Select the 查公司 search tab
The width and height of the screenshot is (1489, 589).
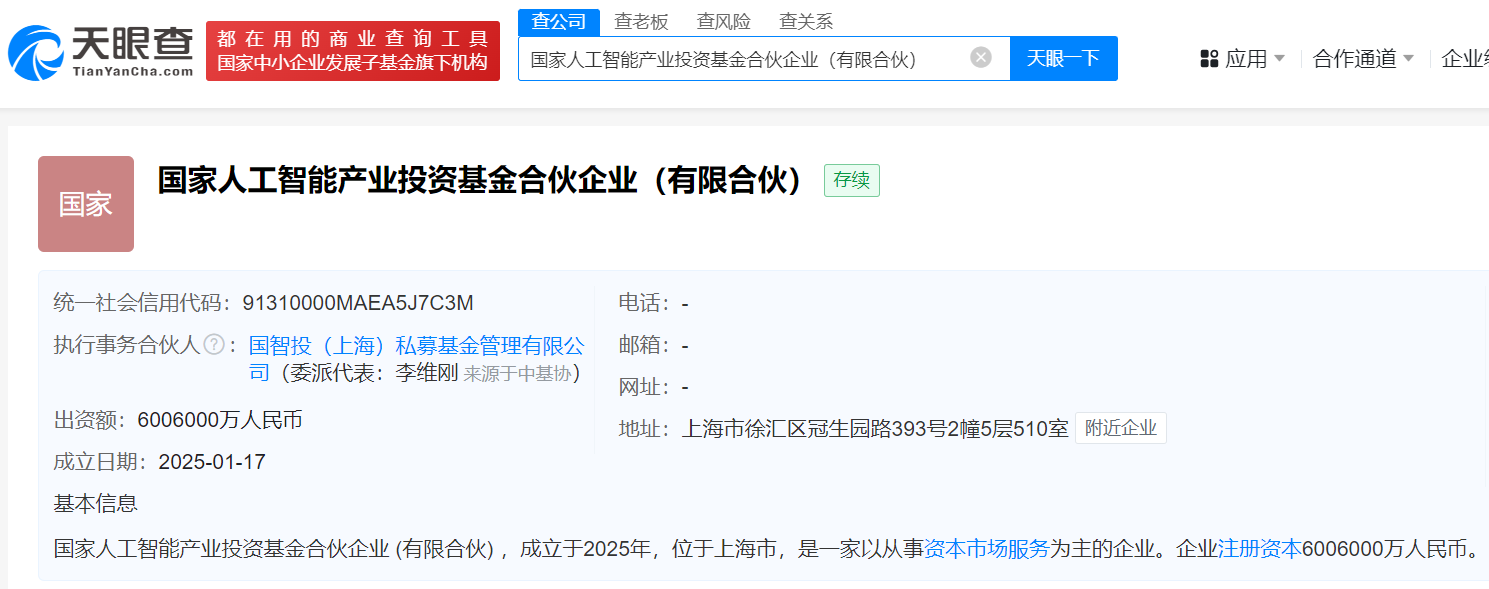[x=558, y=21]
